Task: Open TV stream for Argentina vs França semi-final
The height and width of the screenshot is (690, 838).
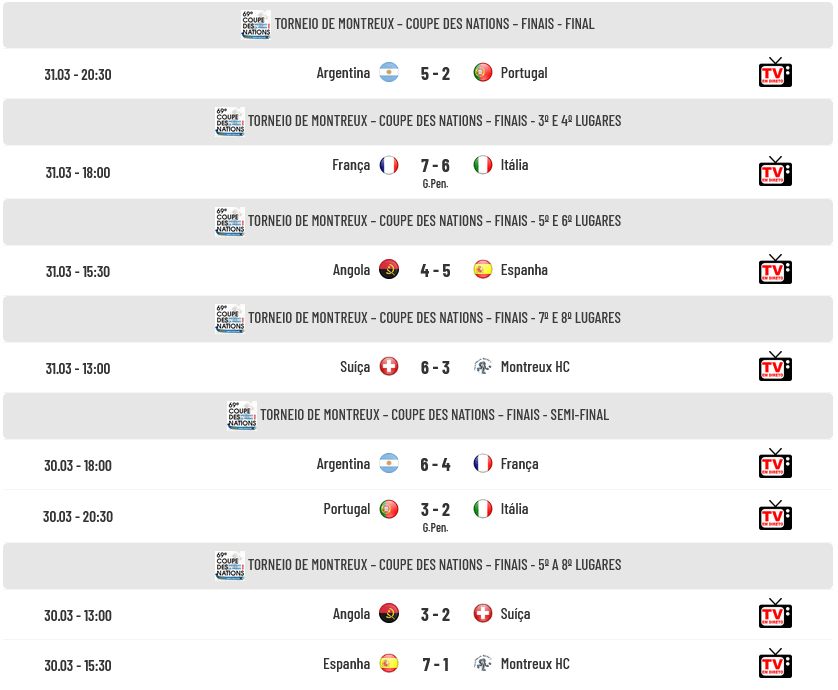Action: [x=775, y=463]
